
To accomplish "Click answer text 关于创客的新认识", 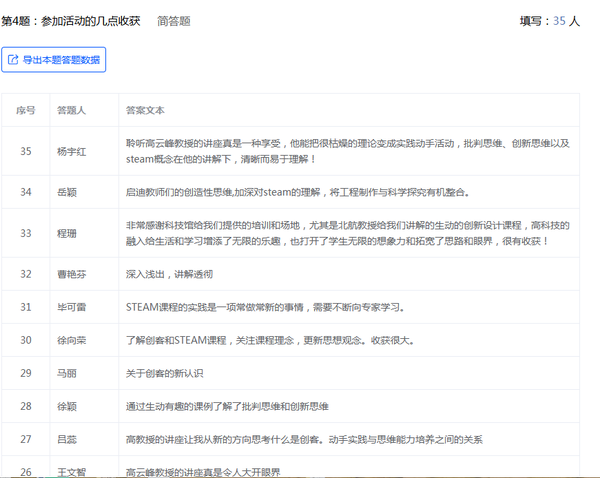I will click(x=165, y=373).
